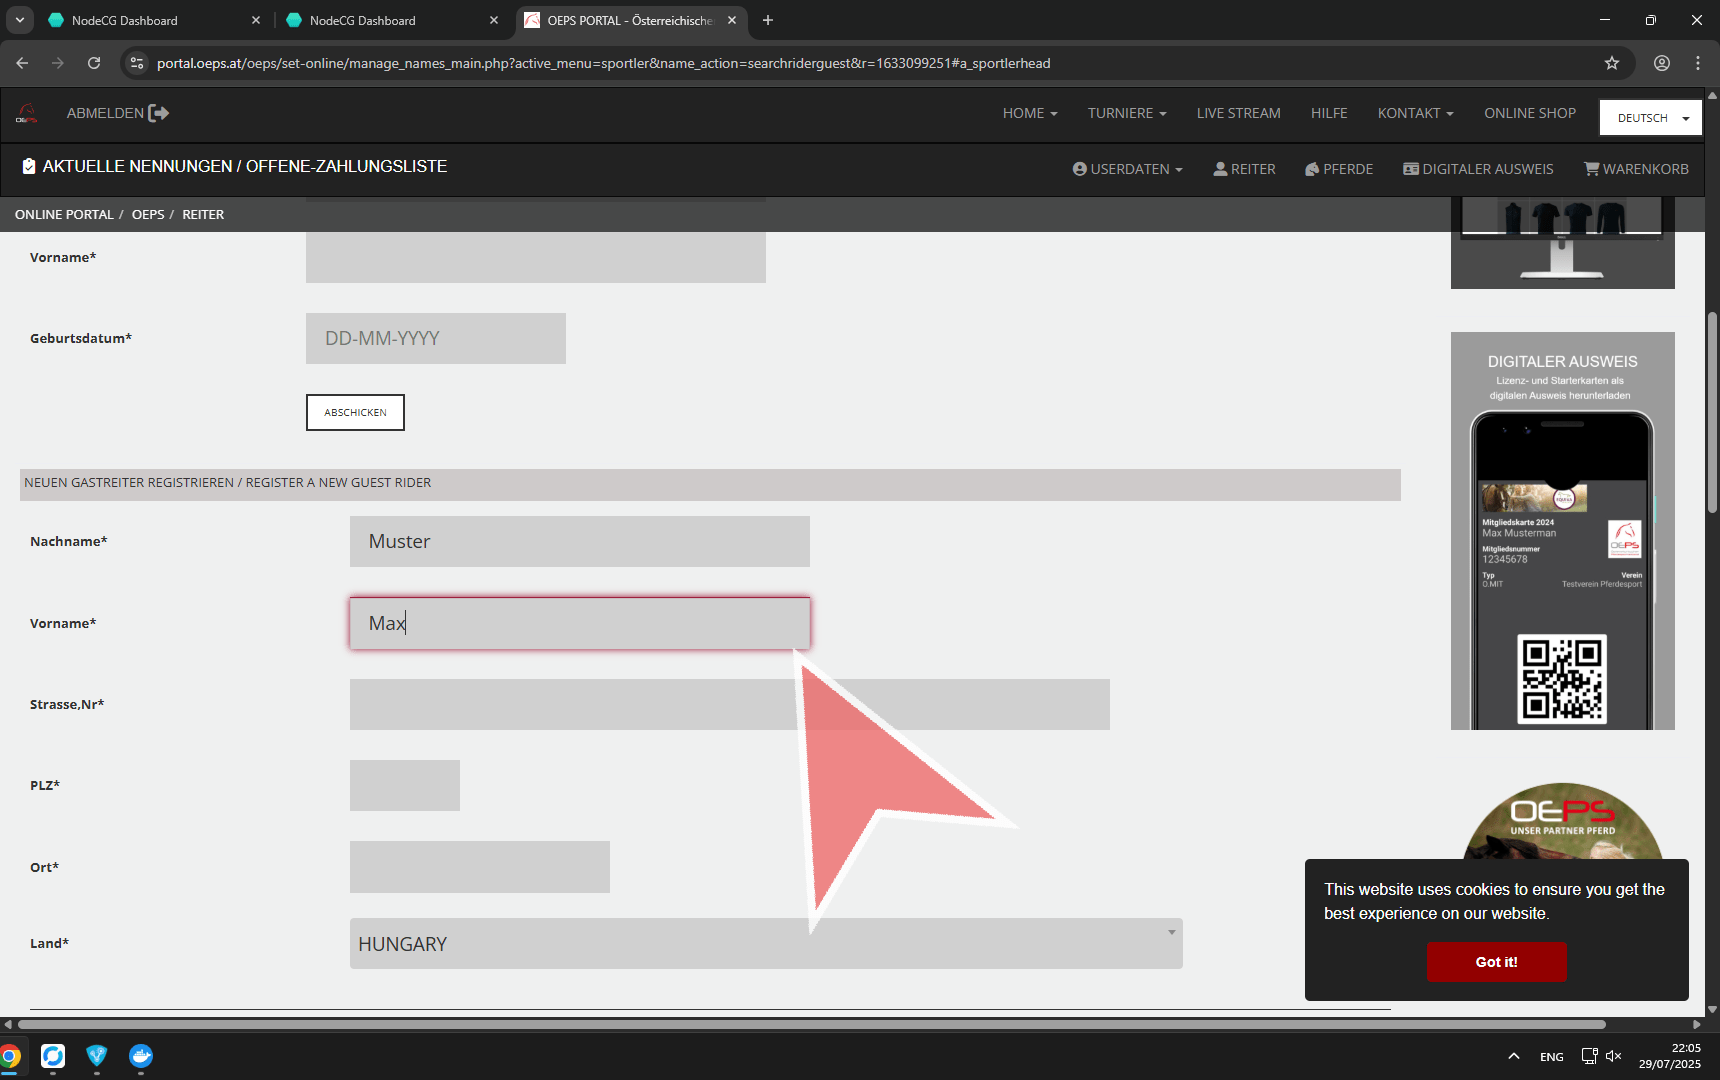Open Pferde horses section
This screenshot has height=1080, width=1720.
pos(1338,169)
